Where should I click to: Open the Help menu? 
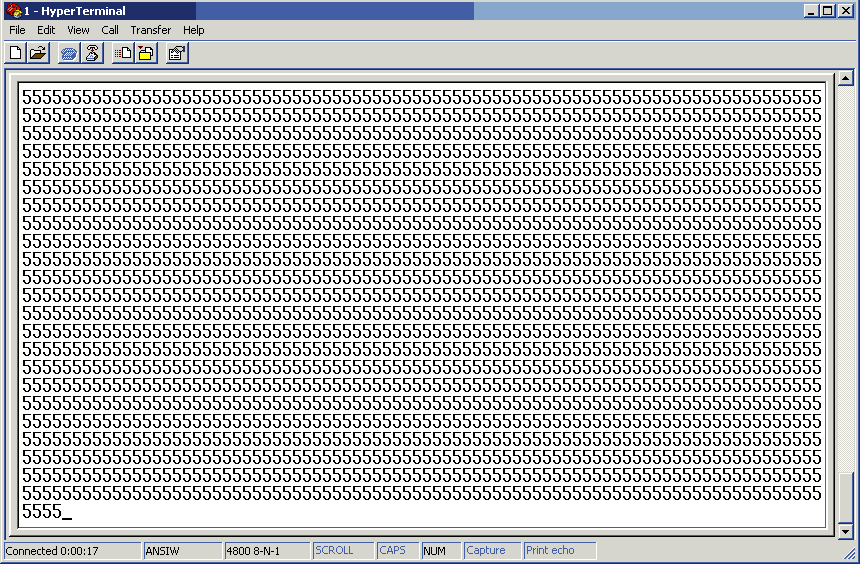click(193, 30)
